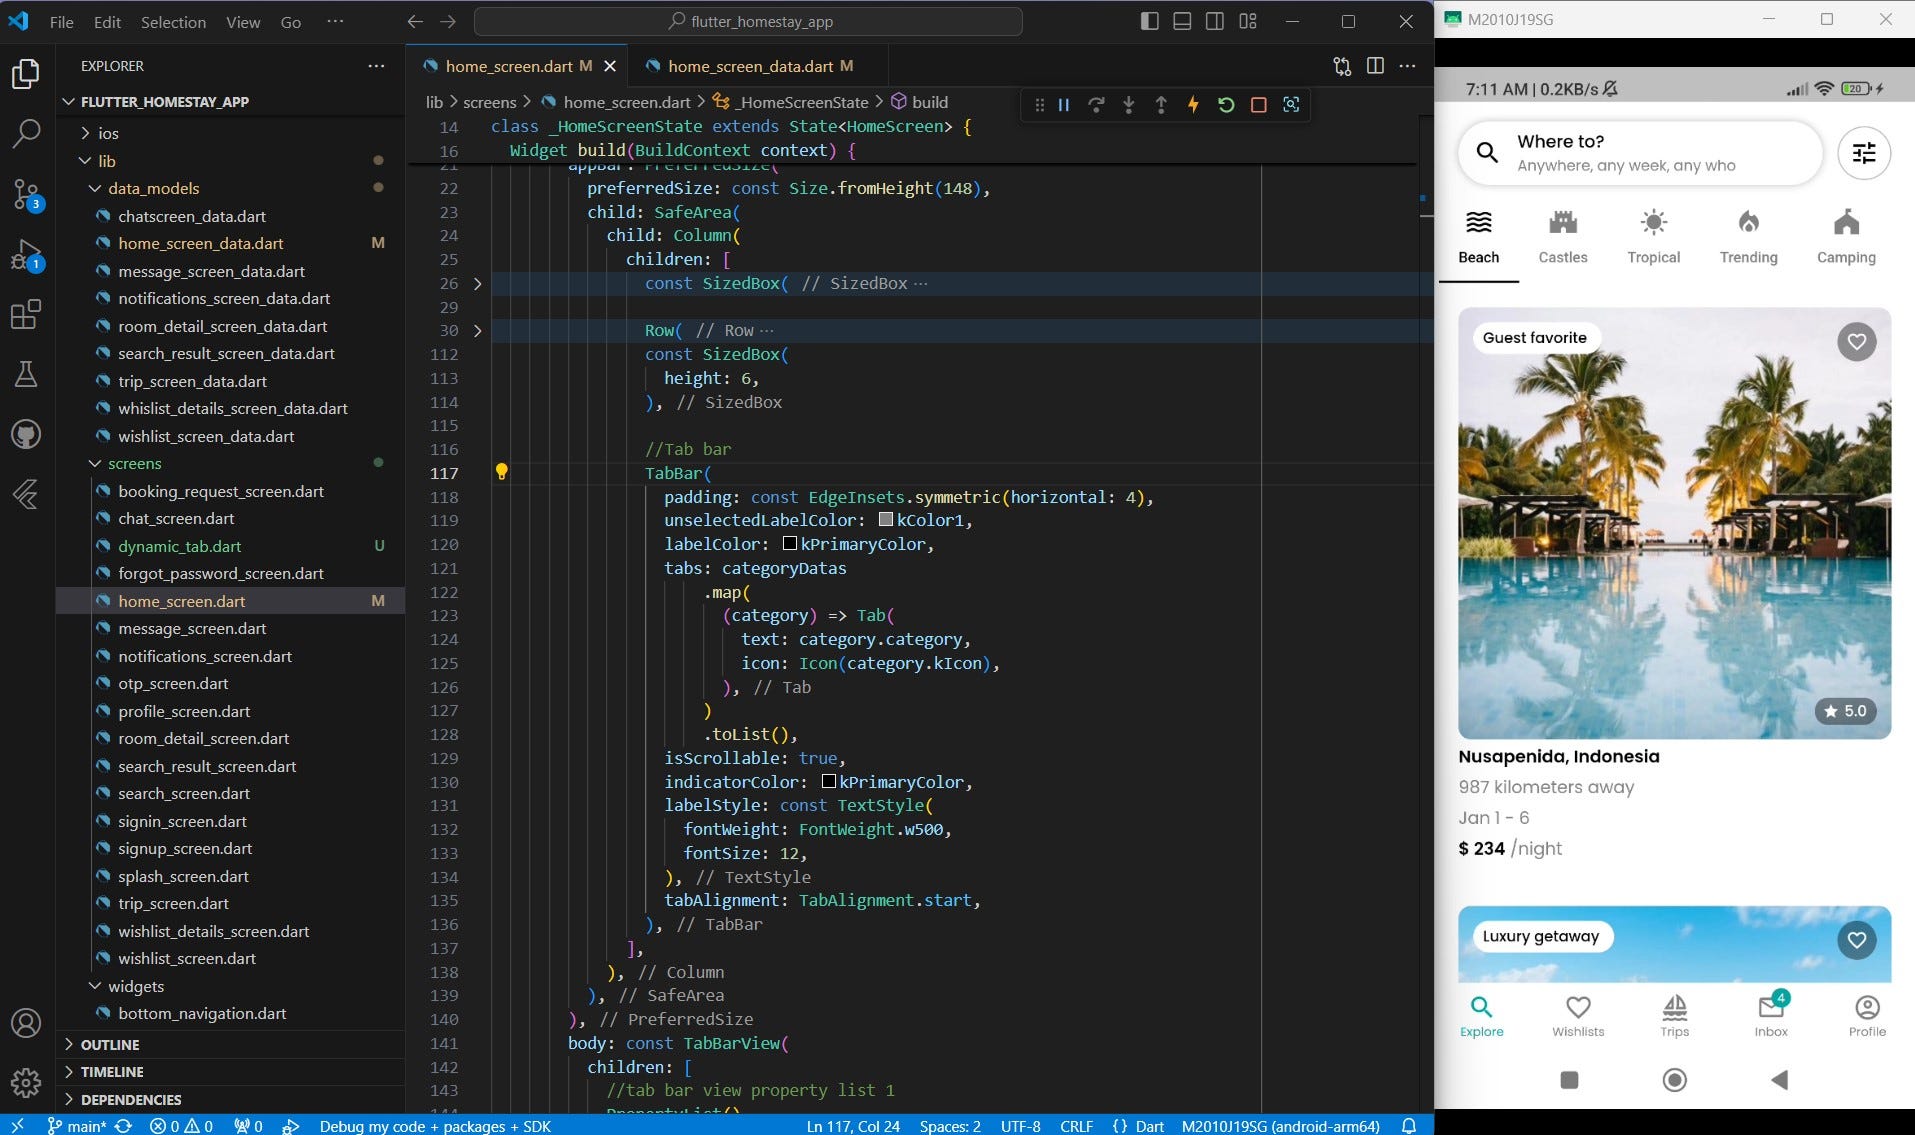This screenshot has height=1135, width=1915.
Task: Select the Castles category tab
Action: click(x=1562, y=238)
